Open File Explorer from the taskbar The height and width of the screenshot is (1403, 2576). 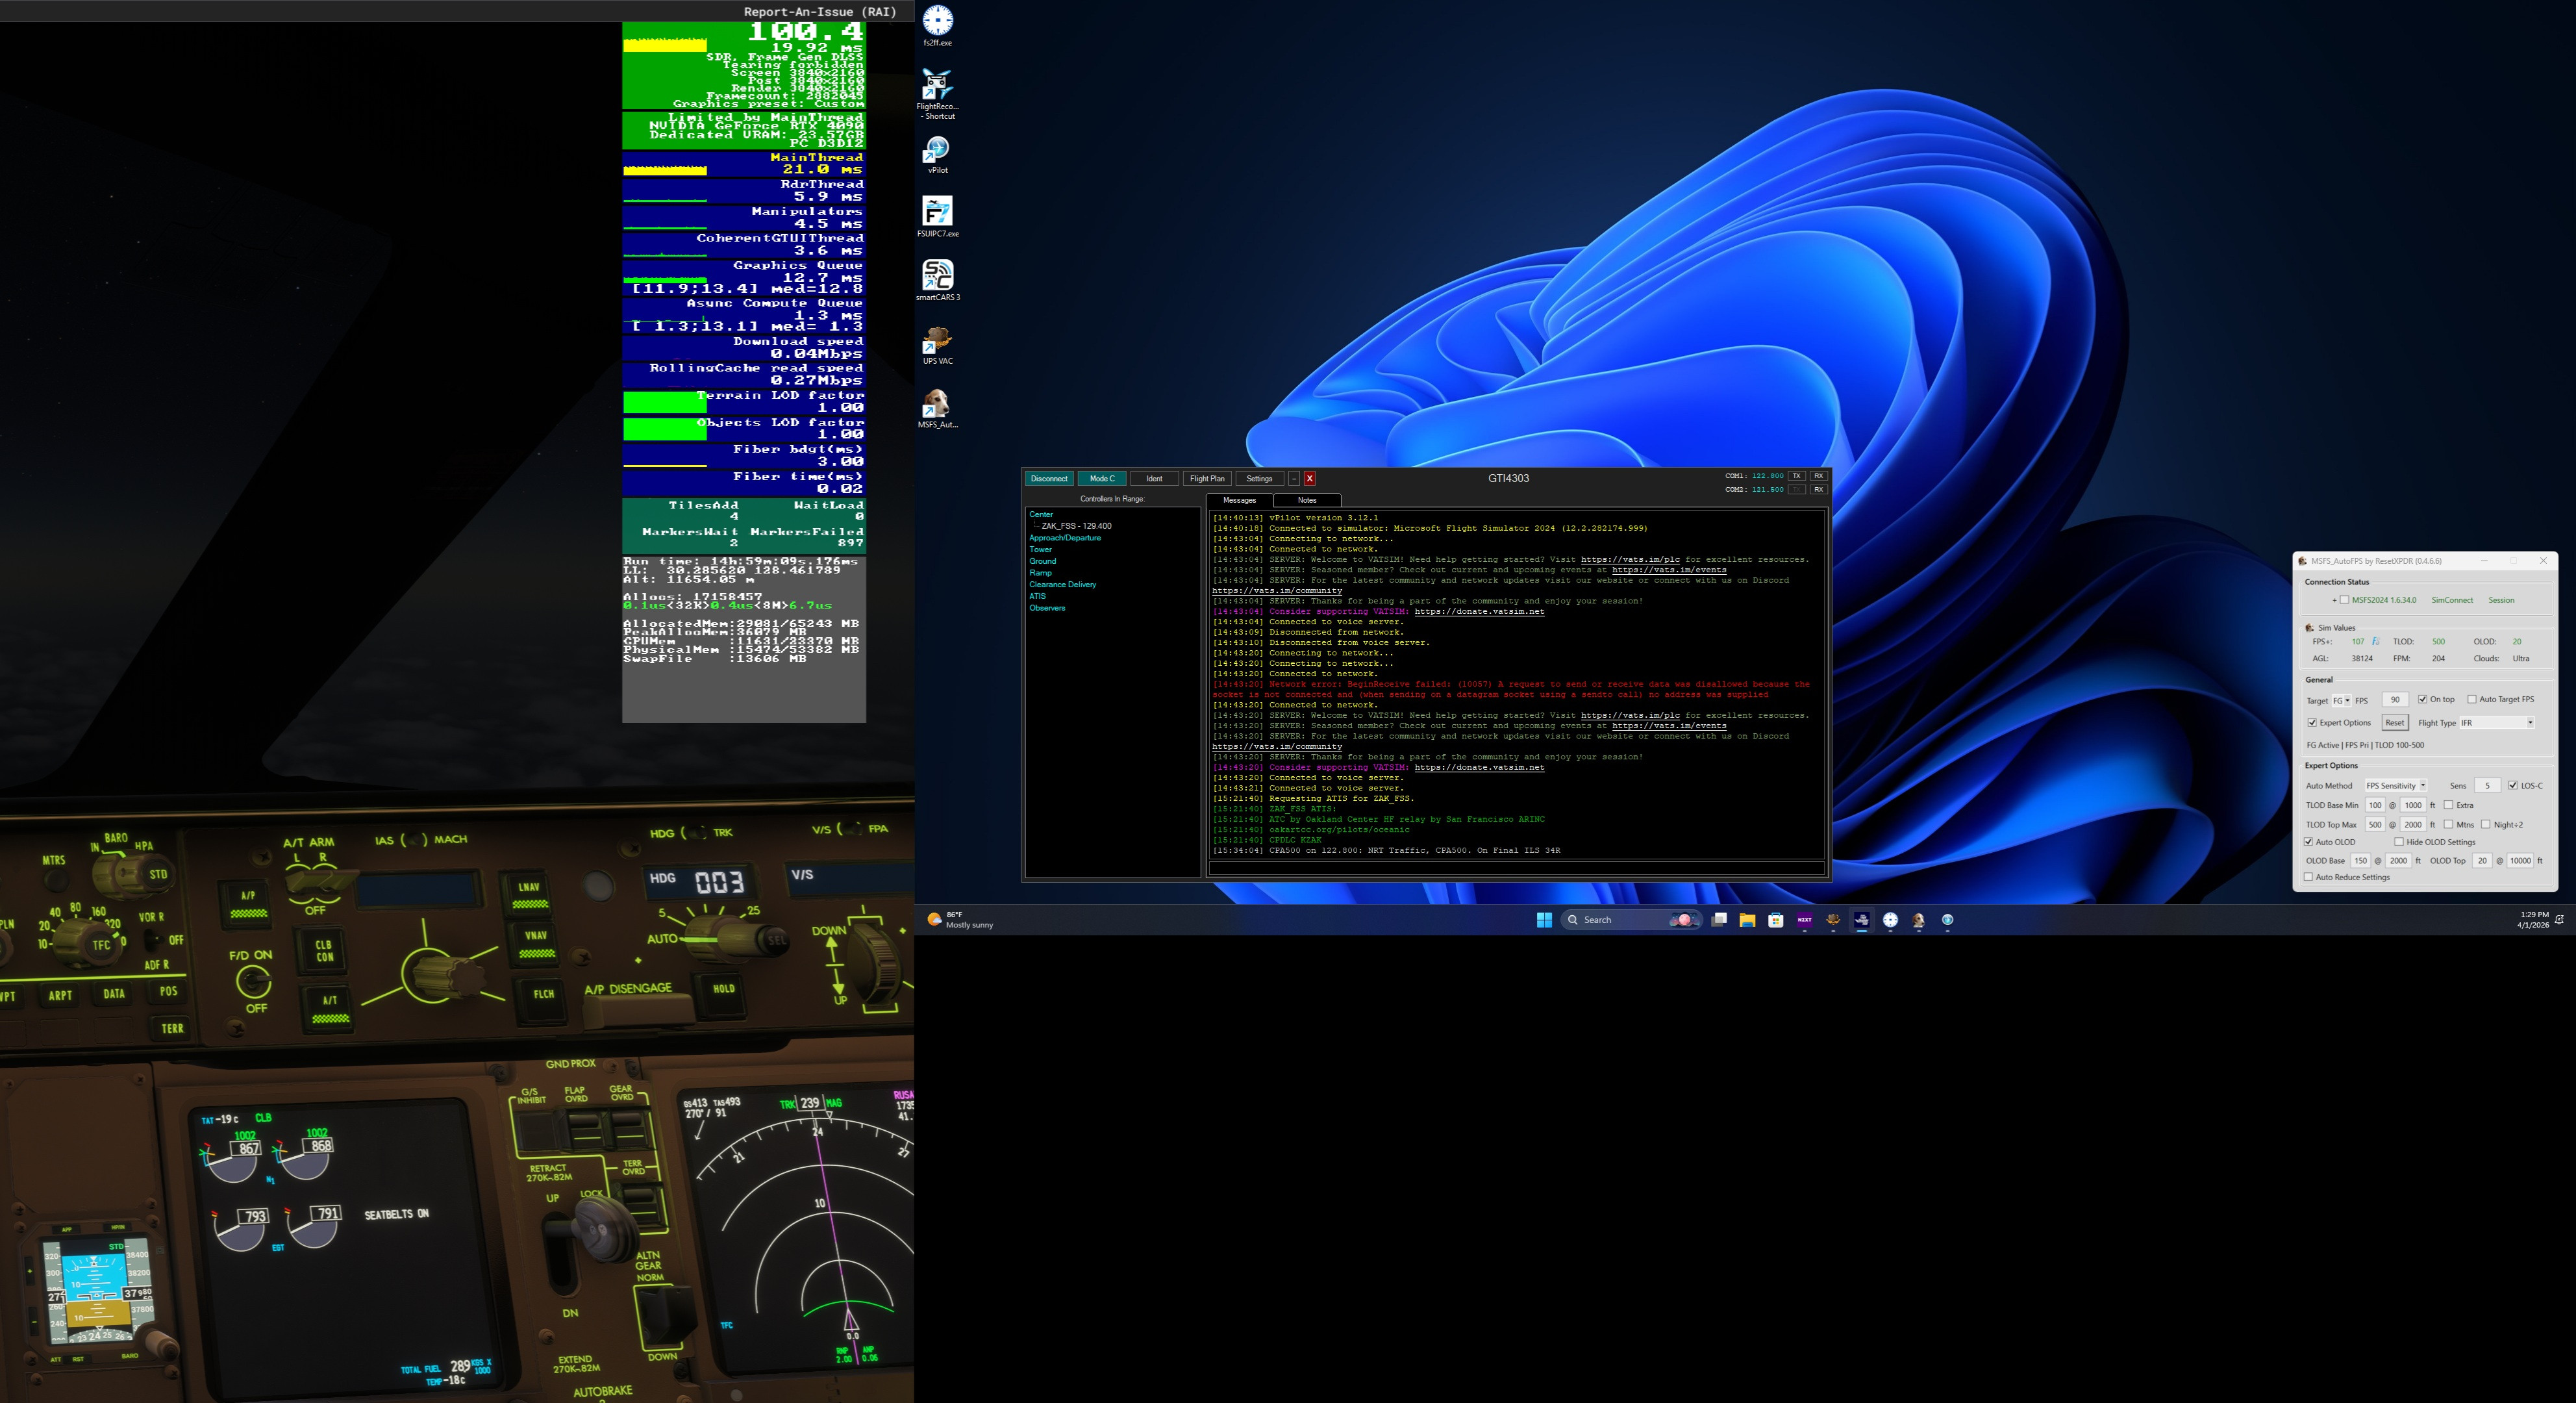point(1747,920)
